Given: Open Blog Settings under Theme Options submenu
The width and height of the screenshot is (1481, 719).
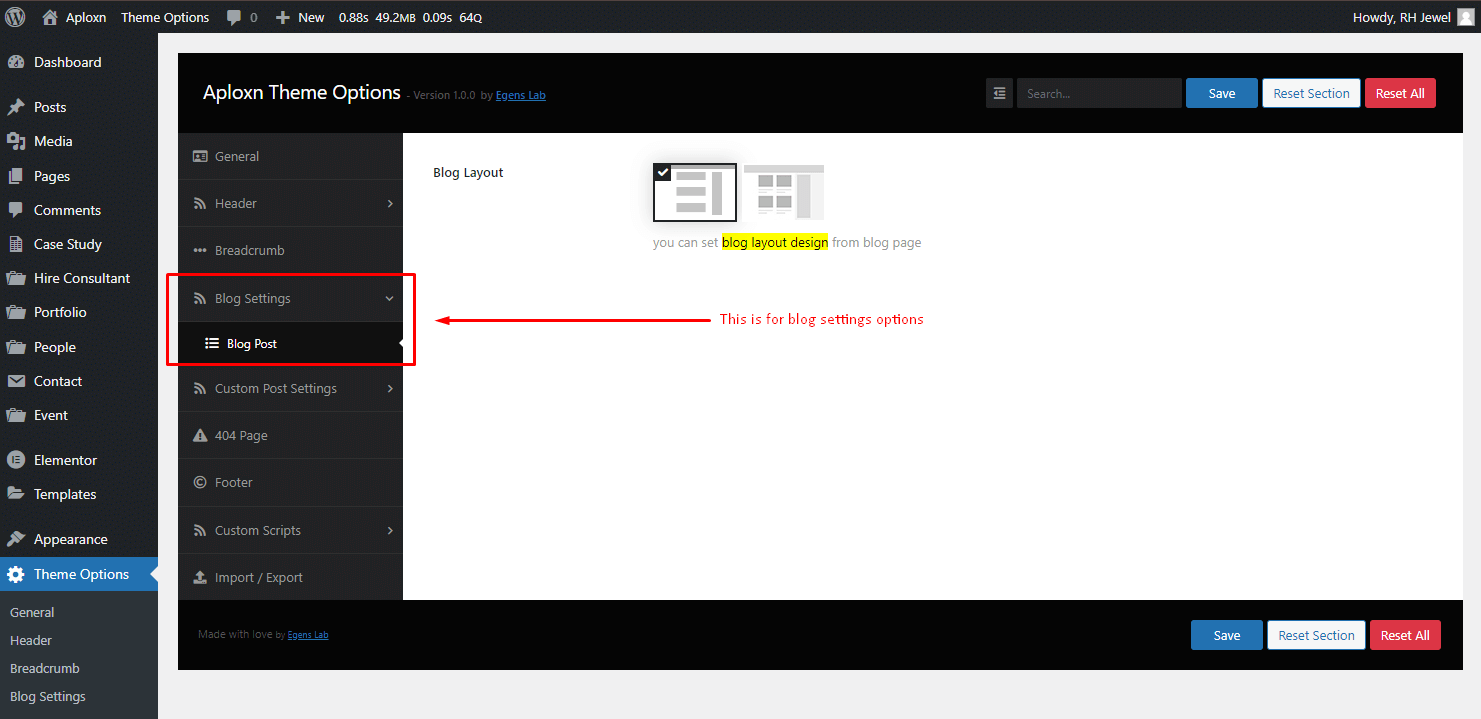Looking at the screenshot, I should pyautogui.click(x=48, y=696).
